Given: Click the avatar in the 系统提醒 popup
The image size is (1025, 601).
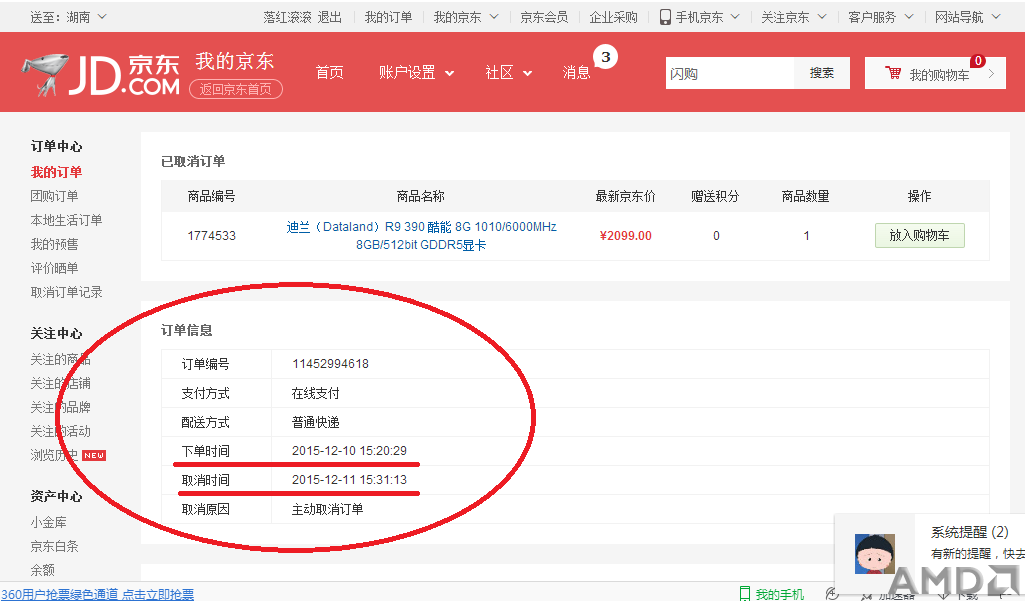Looking at the screenshot, I should (875, 553).
